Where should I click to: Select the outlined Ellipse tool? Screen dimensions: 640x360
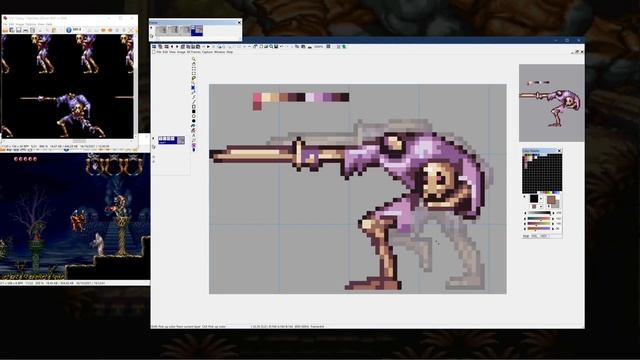(193, 116)
